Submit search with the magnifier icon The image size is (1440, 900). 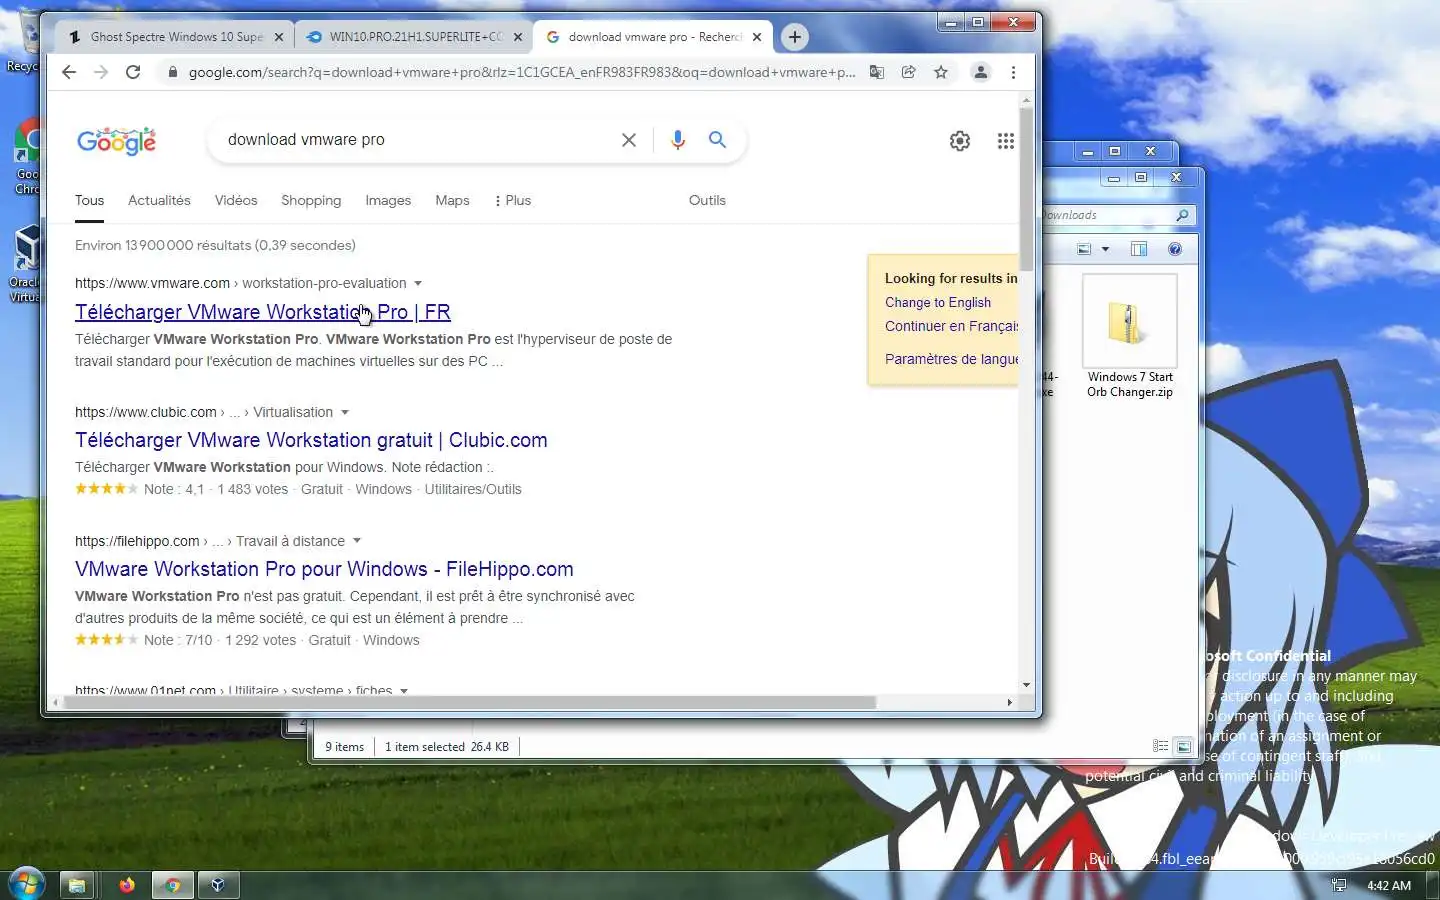(717, 140)
